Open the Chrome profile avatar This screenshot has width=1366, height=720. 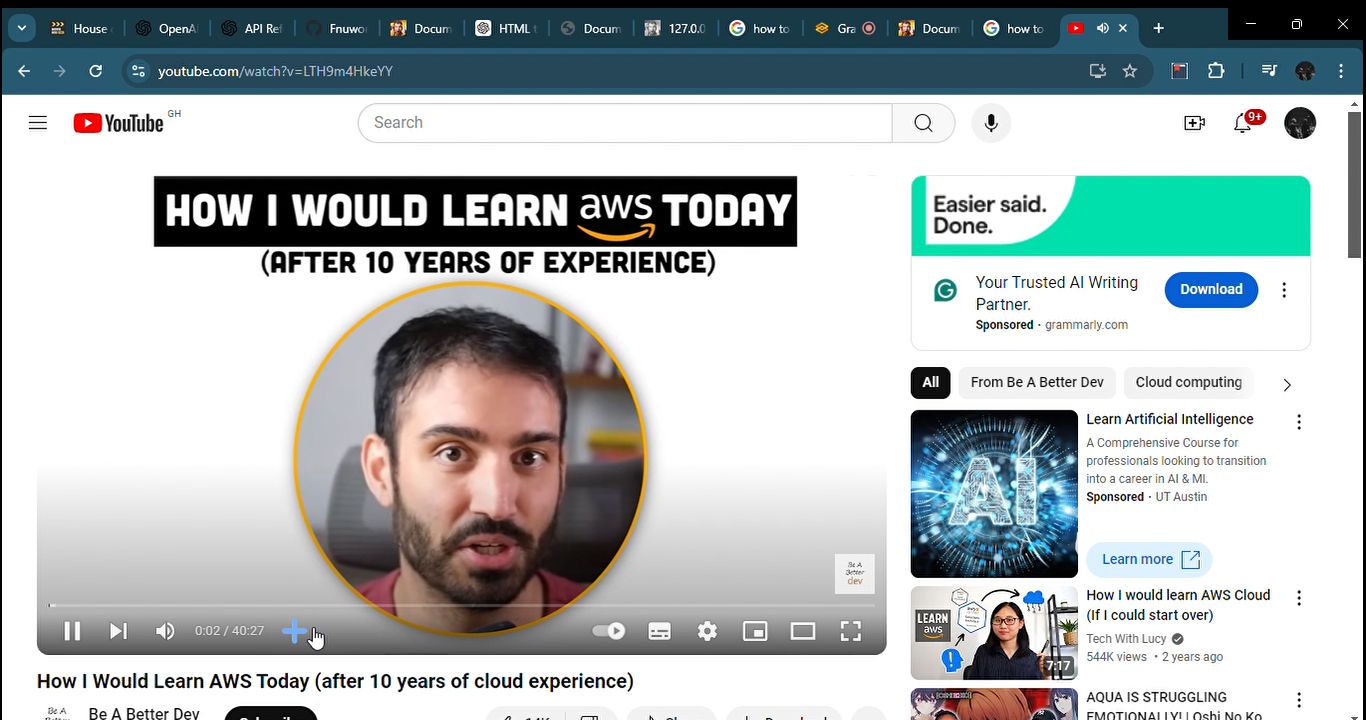pos(1305,71)
